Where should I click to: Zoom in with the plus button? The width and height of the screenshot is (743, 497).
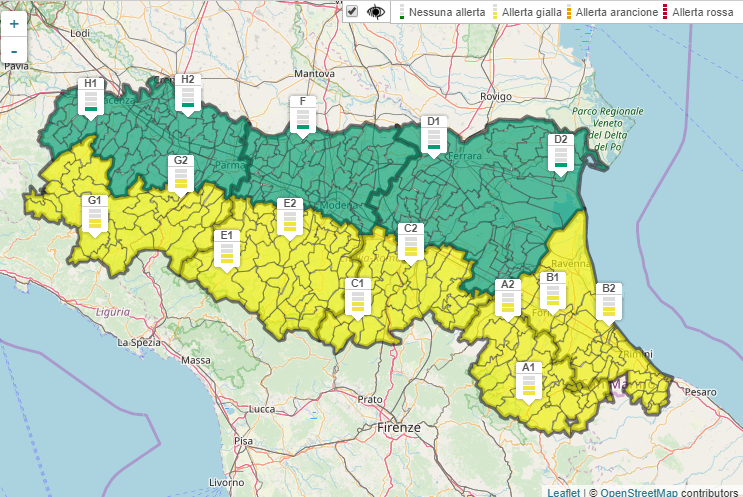coord(14,24)
